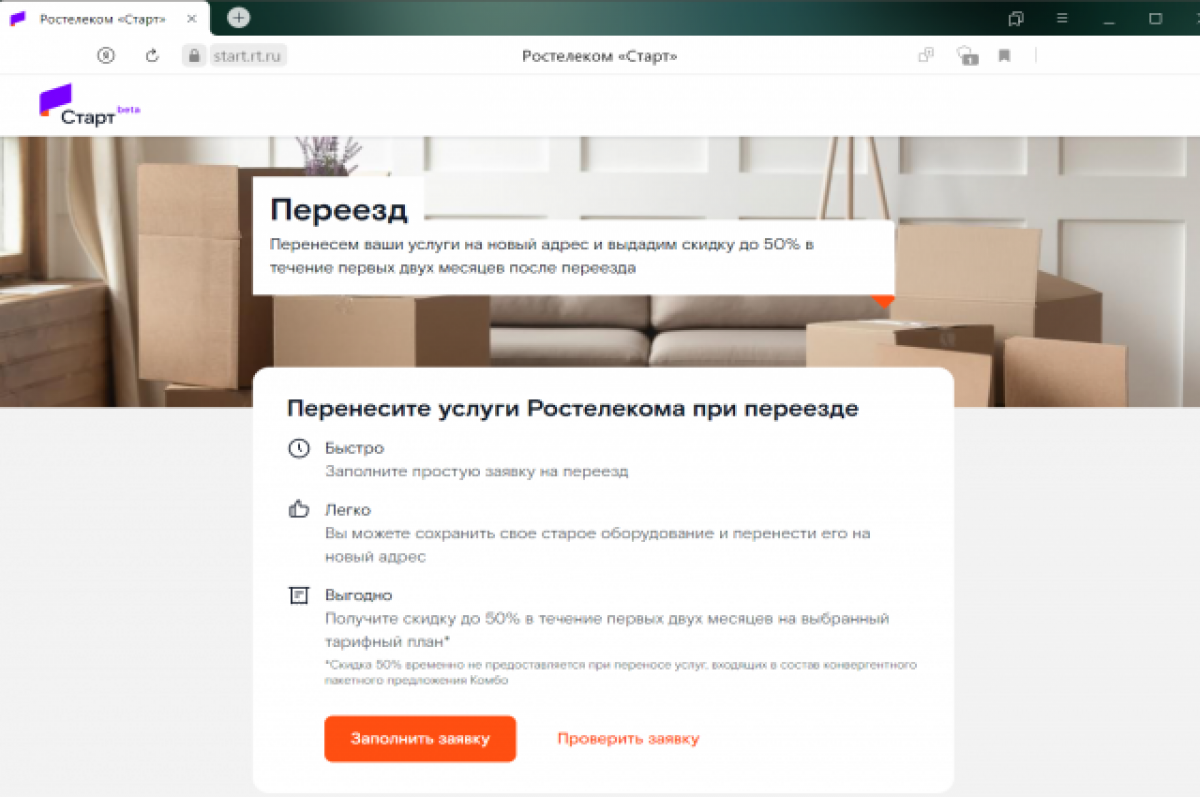Click the Заполнить заявку button

click(x=420, y=739)
